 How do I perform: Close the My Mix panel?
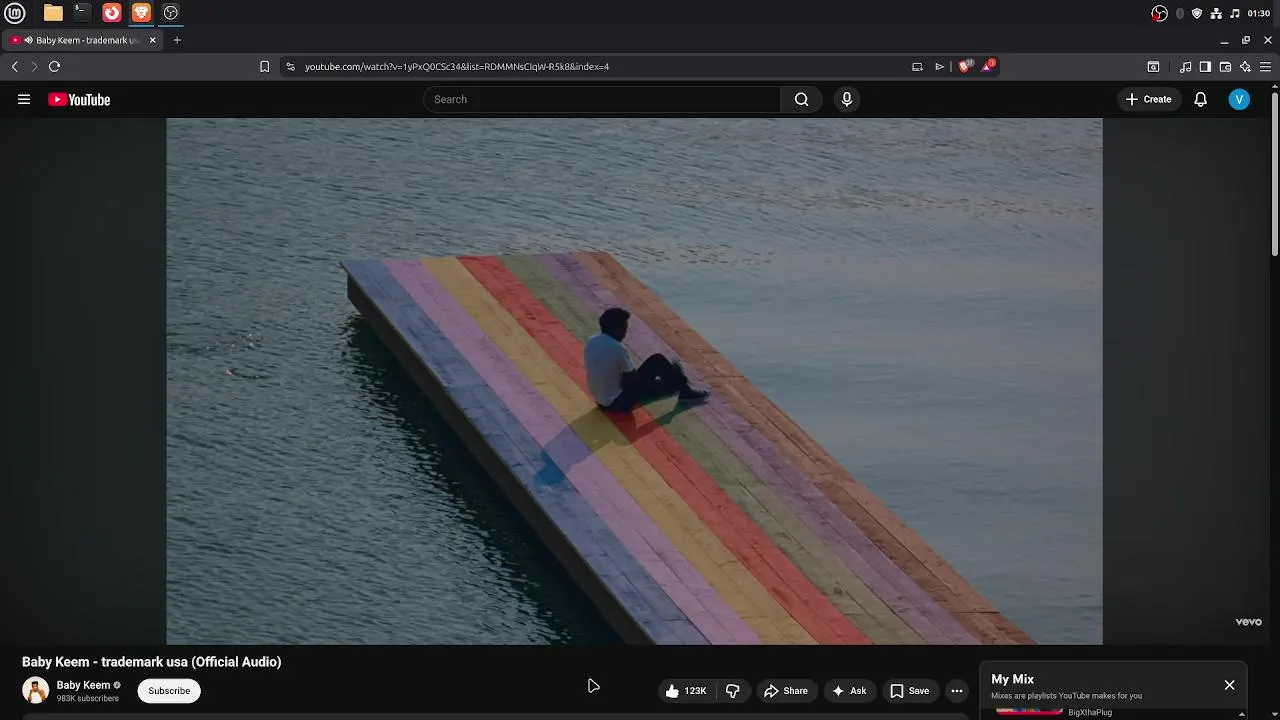tap(1229, 685)
